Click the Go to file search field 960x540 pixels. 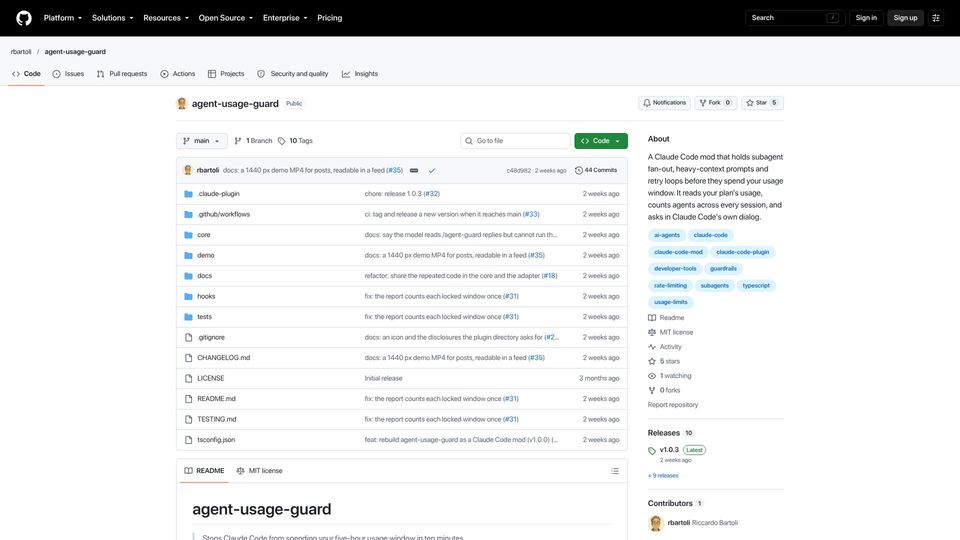coord(515,141)
